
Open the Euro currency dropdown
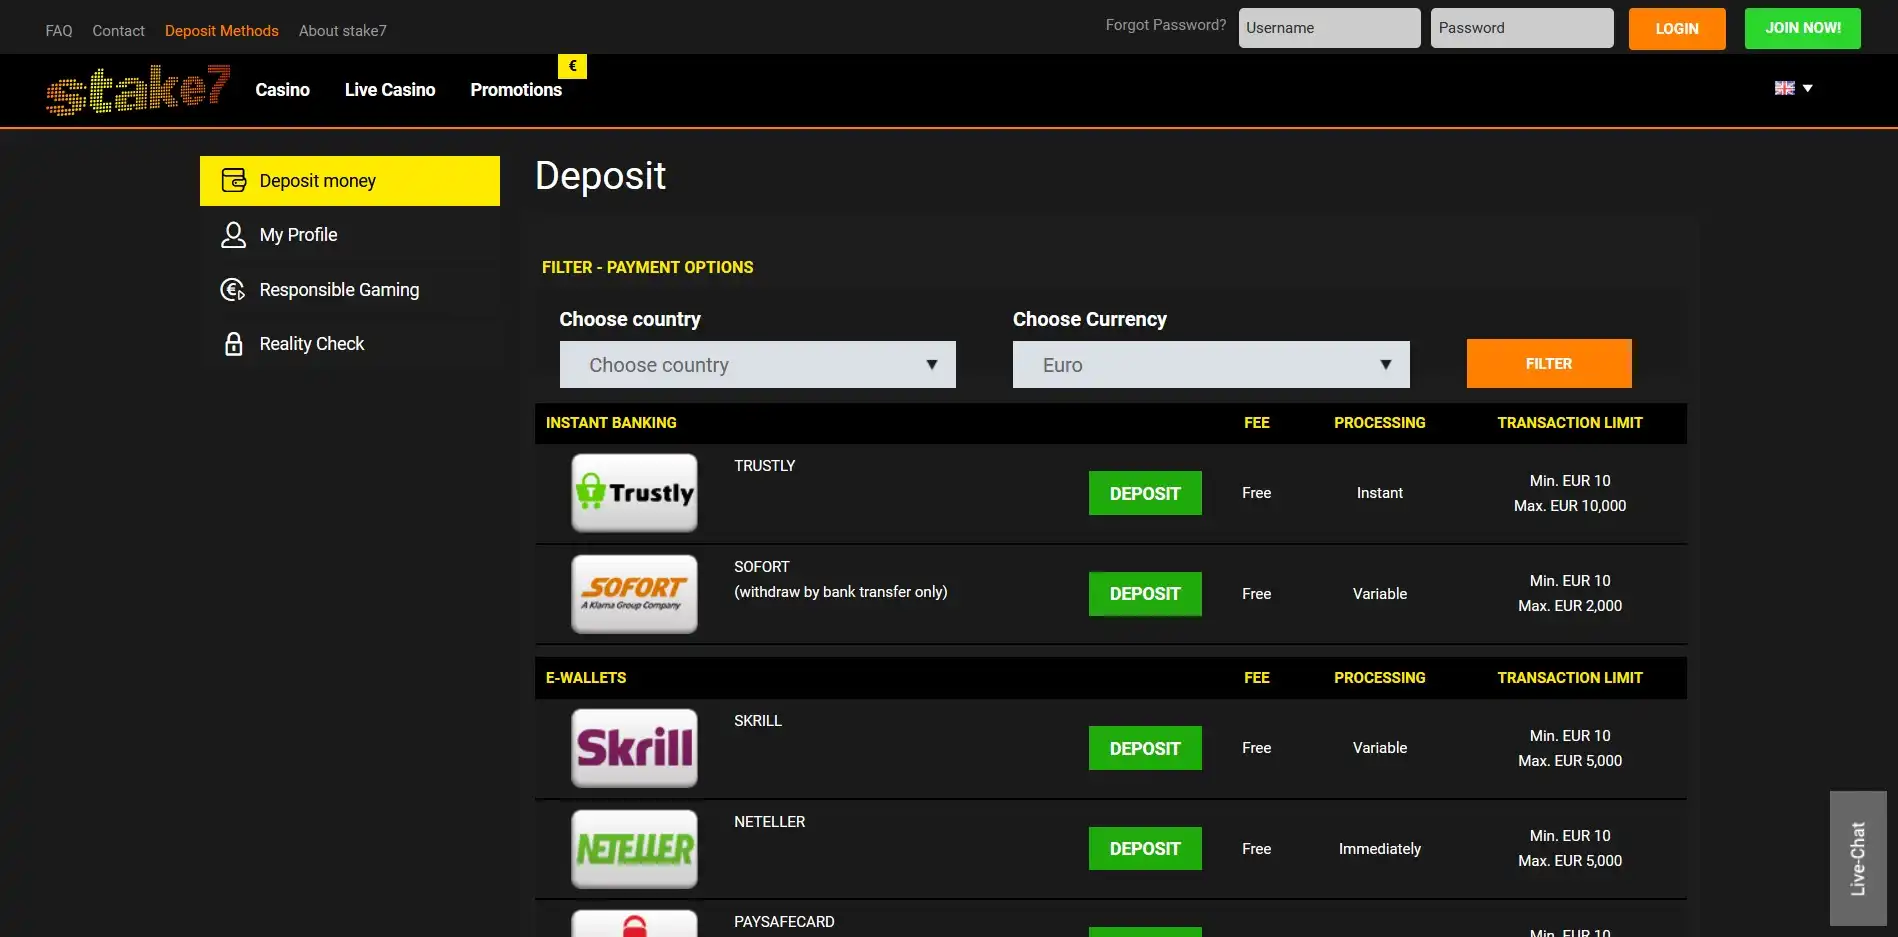pos(1210,365)
